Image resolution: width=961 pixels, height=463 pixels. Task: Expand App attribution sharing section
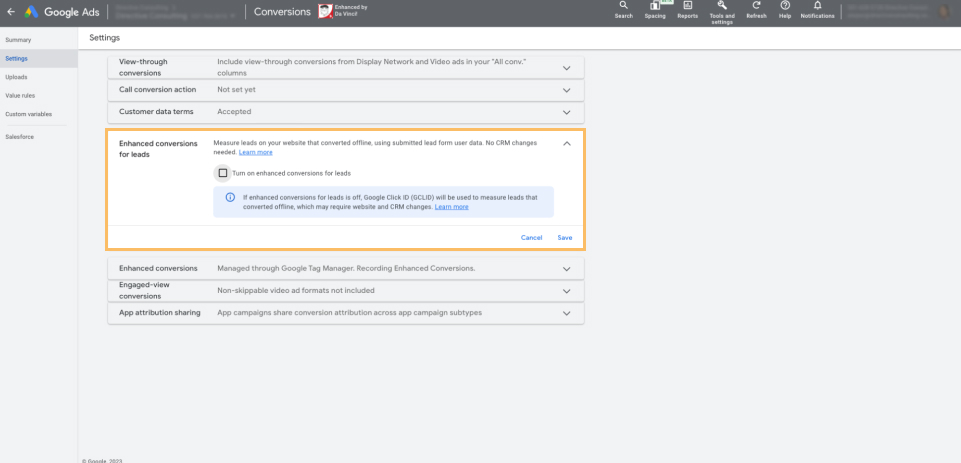pyautogui.click(x=566, y=313)
